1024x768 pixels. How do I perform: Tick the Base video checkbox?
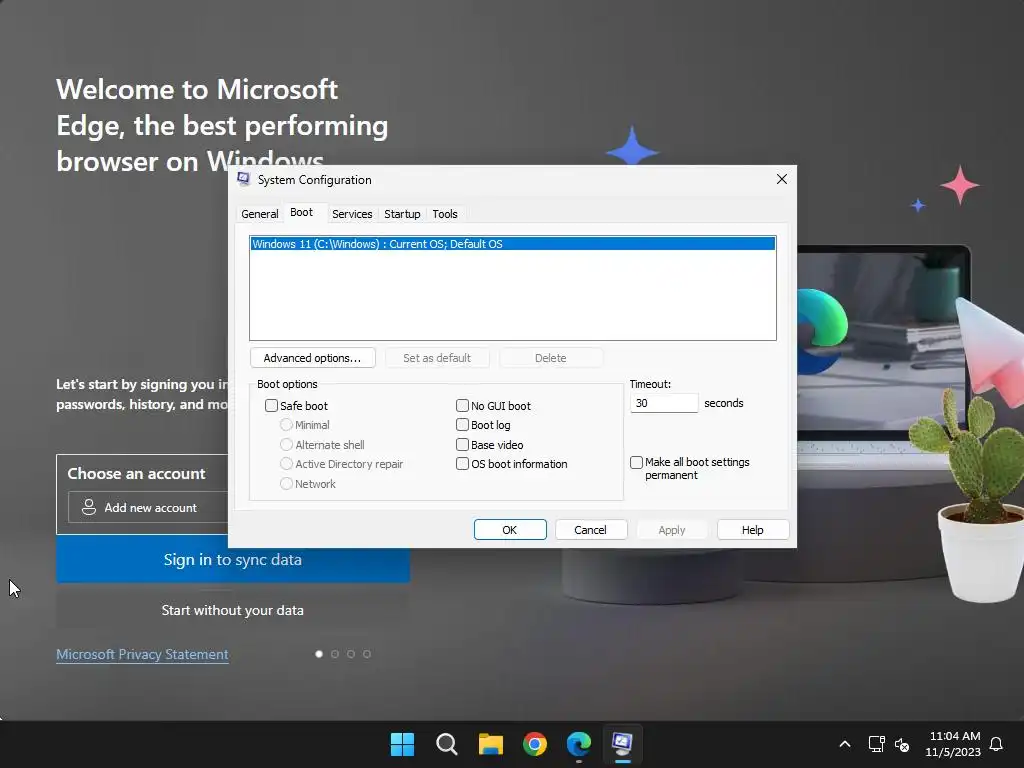pos(462,445)
